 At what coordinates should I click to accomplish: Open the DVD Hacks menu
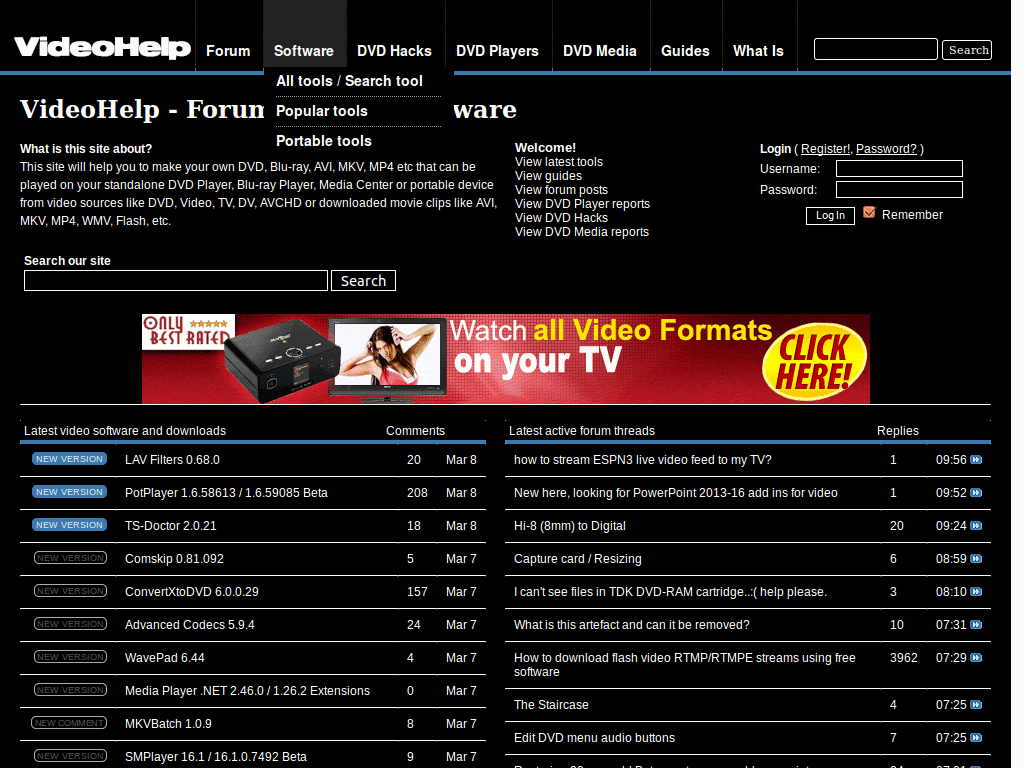coord(394,51)
